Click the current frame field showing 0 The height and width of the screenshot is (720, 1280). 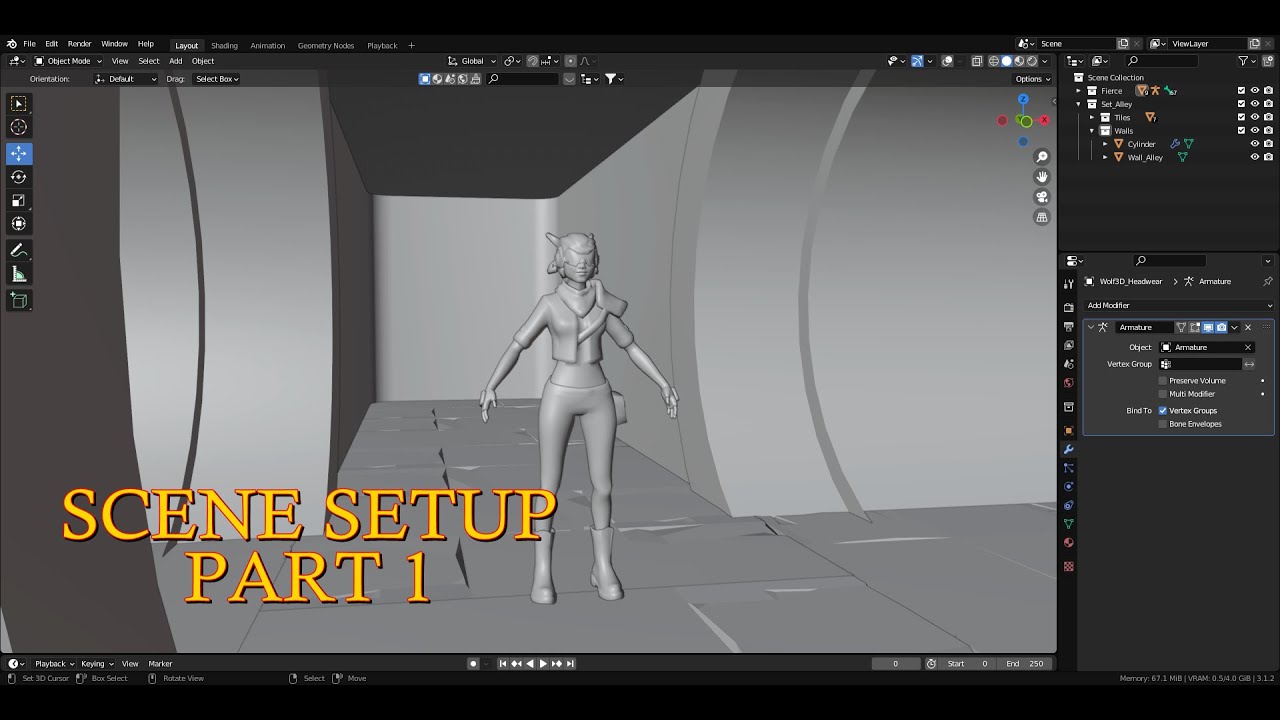pos(895,663)
